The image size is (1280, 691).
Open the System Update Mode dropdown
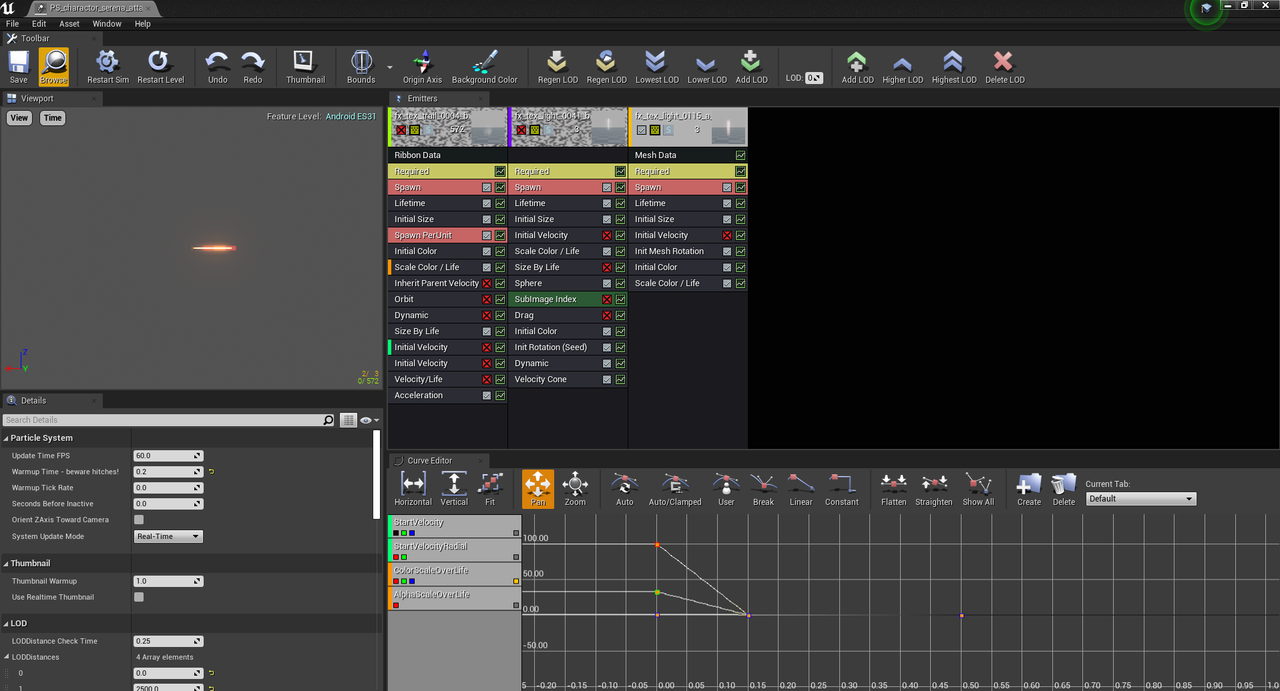tap(167, 536)
